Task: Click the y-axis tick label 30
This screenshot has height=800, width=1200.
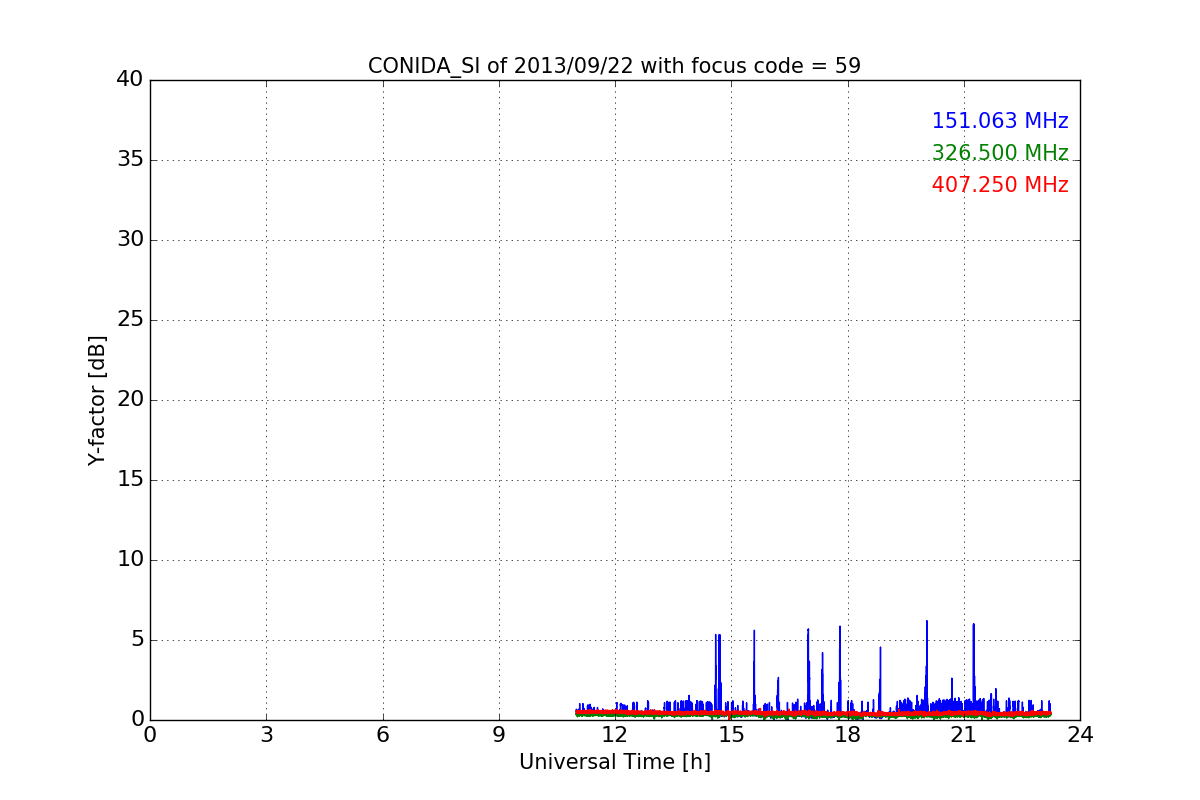Action: 130,240
